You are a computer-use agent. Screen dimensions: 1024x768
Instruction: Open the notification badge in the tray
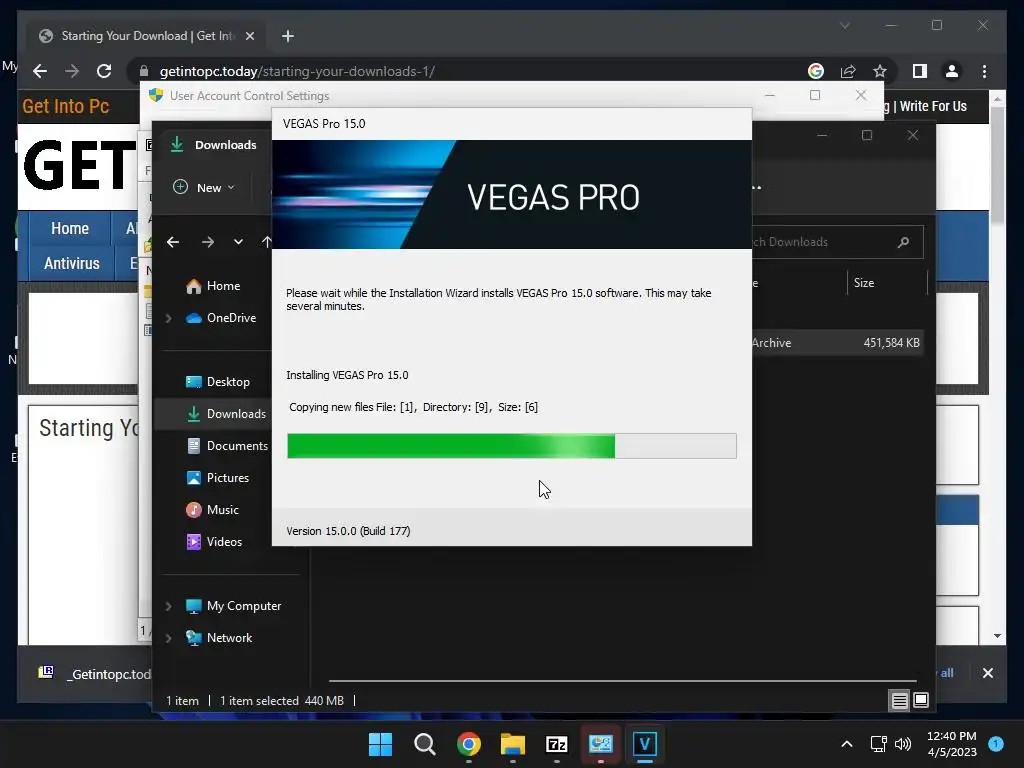coord(996,743)
